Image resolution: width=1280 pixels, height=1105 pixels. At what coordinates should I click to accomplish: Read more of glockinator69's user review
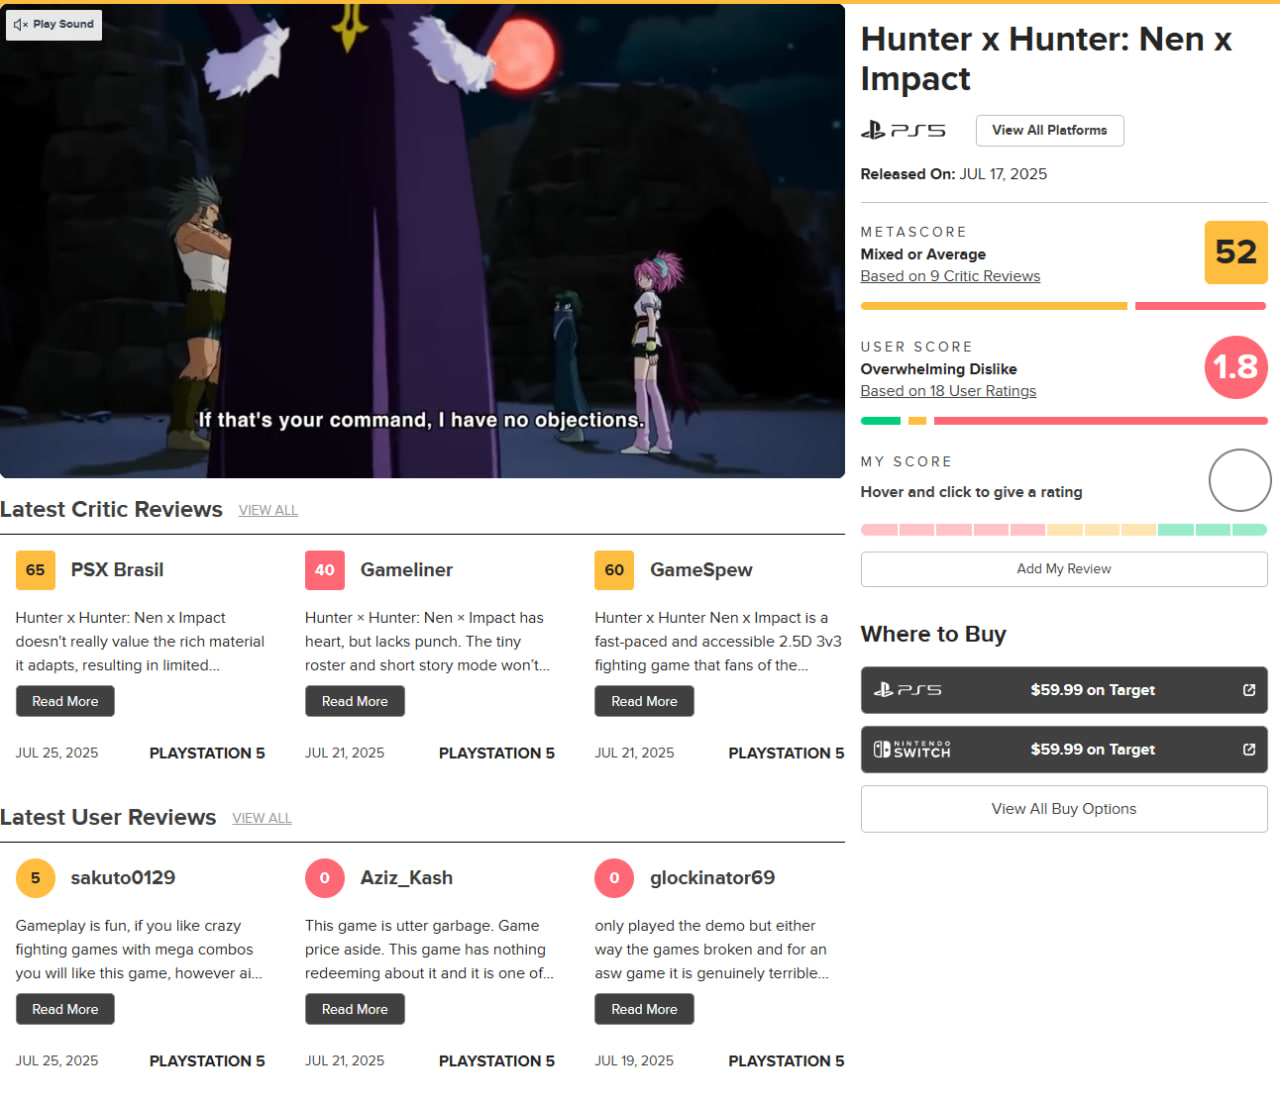644,1009
